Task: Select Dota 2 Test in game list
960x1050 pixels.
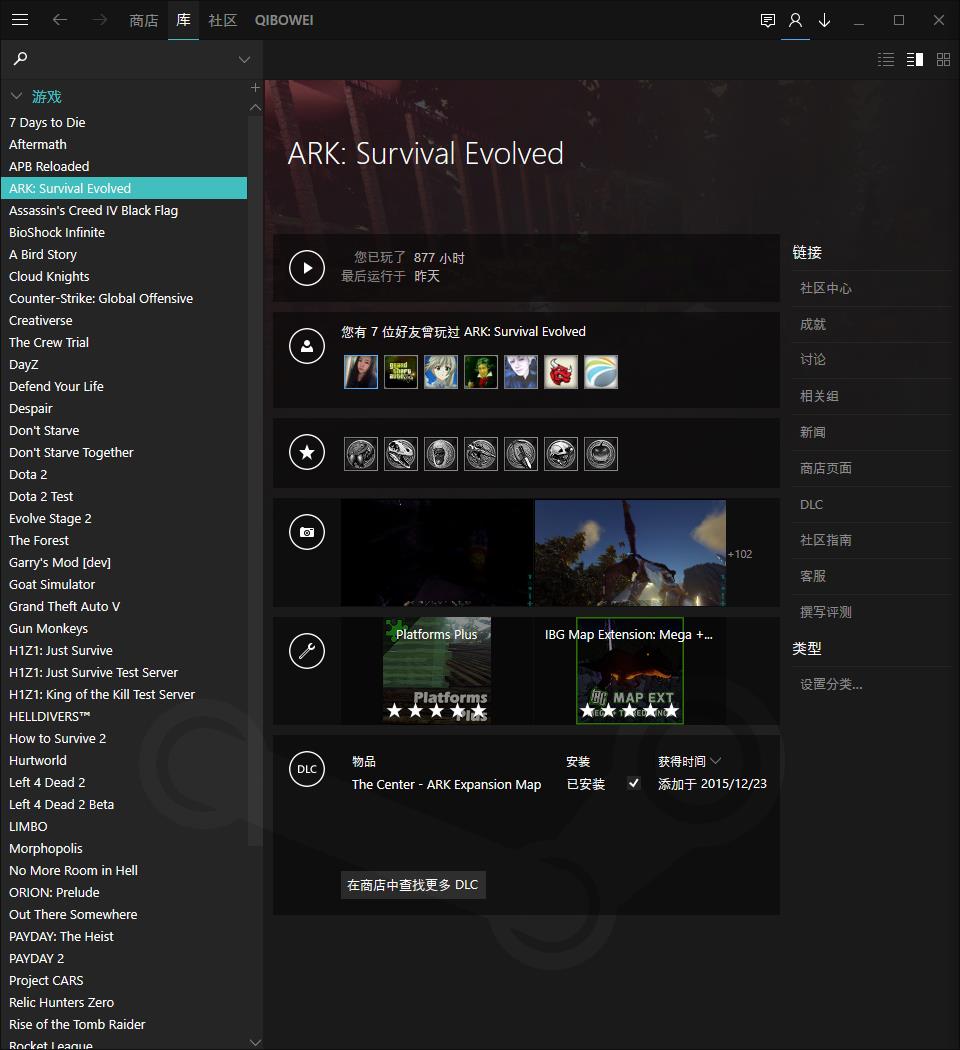Action: click(x=124, y=496)
